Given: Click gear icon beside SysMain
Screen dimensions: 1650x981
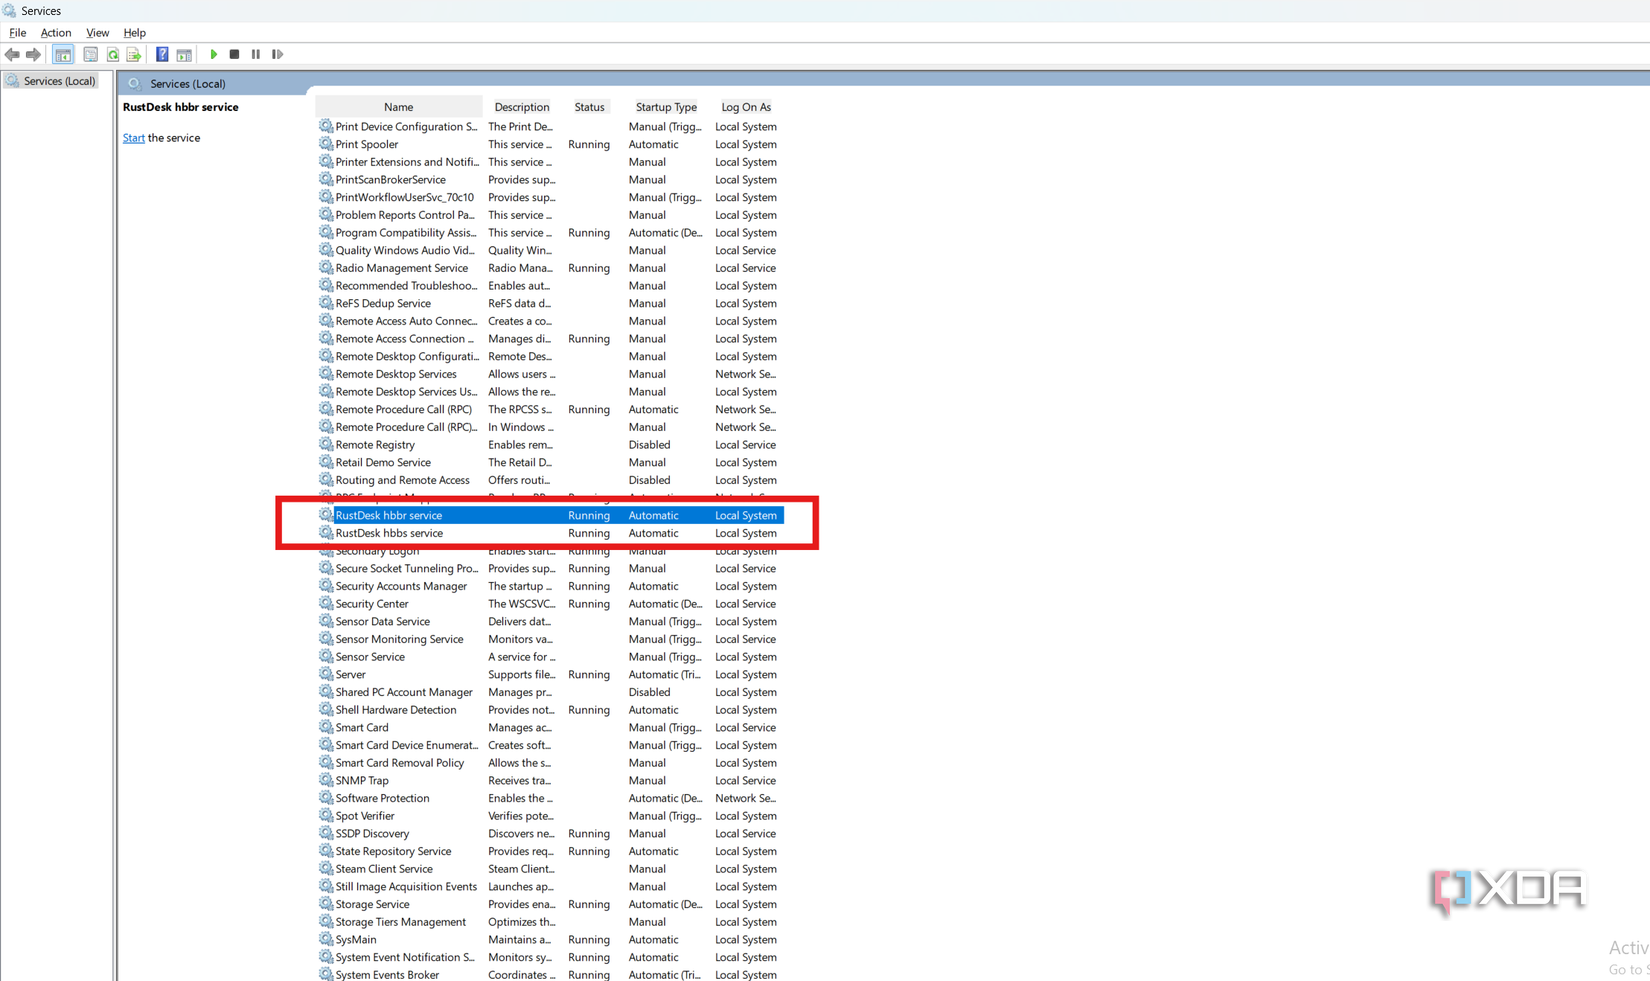Looking at the screenshot, I should (x=326, y=940).
